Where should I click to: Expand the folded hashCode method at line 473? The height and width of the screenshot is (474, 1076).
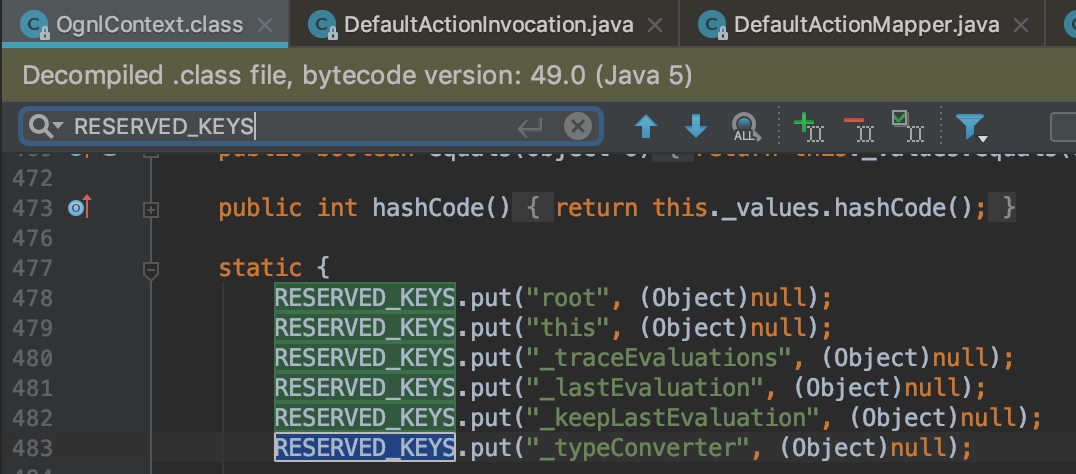click(x=150, y=210)
